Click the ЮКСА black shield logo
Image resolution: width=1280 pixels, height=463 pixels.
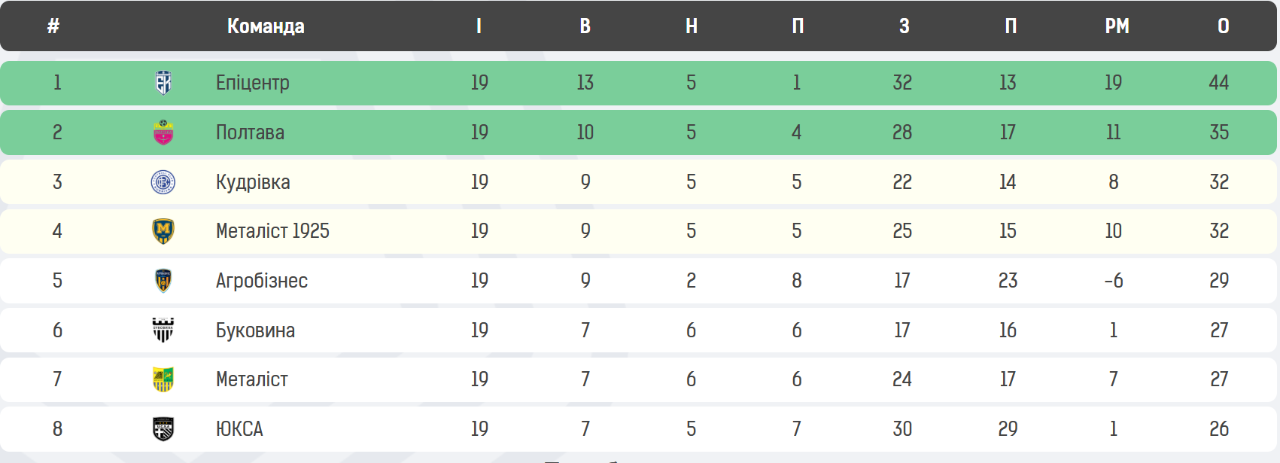[x=163, y=429]
